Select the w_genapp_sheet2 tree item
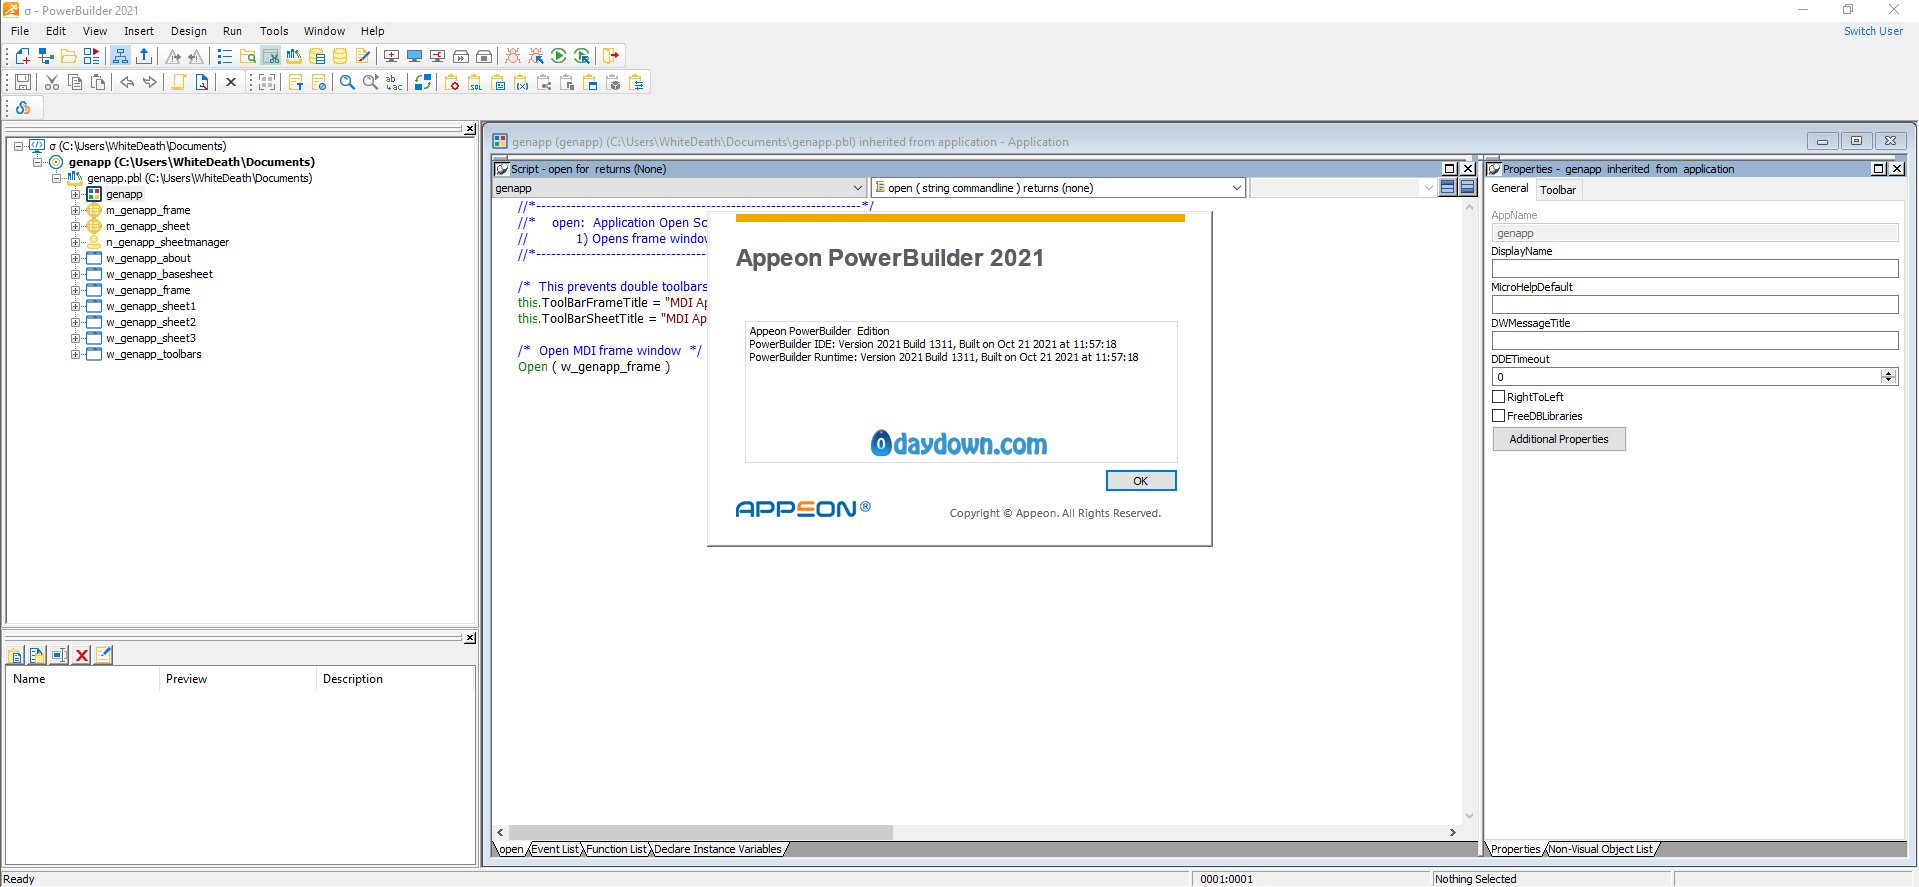 (x=151, y=322)
